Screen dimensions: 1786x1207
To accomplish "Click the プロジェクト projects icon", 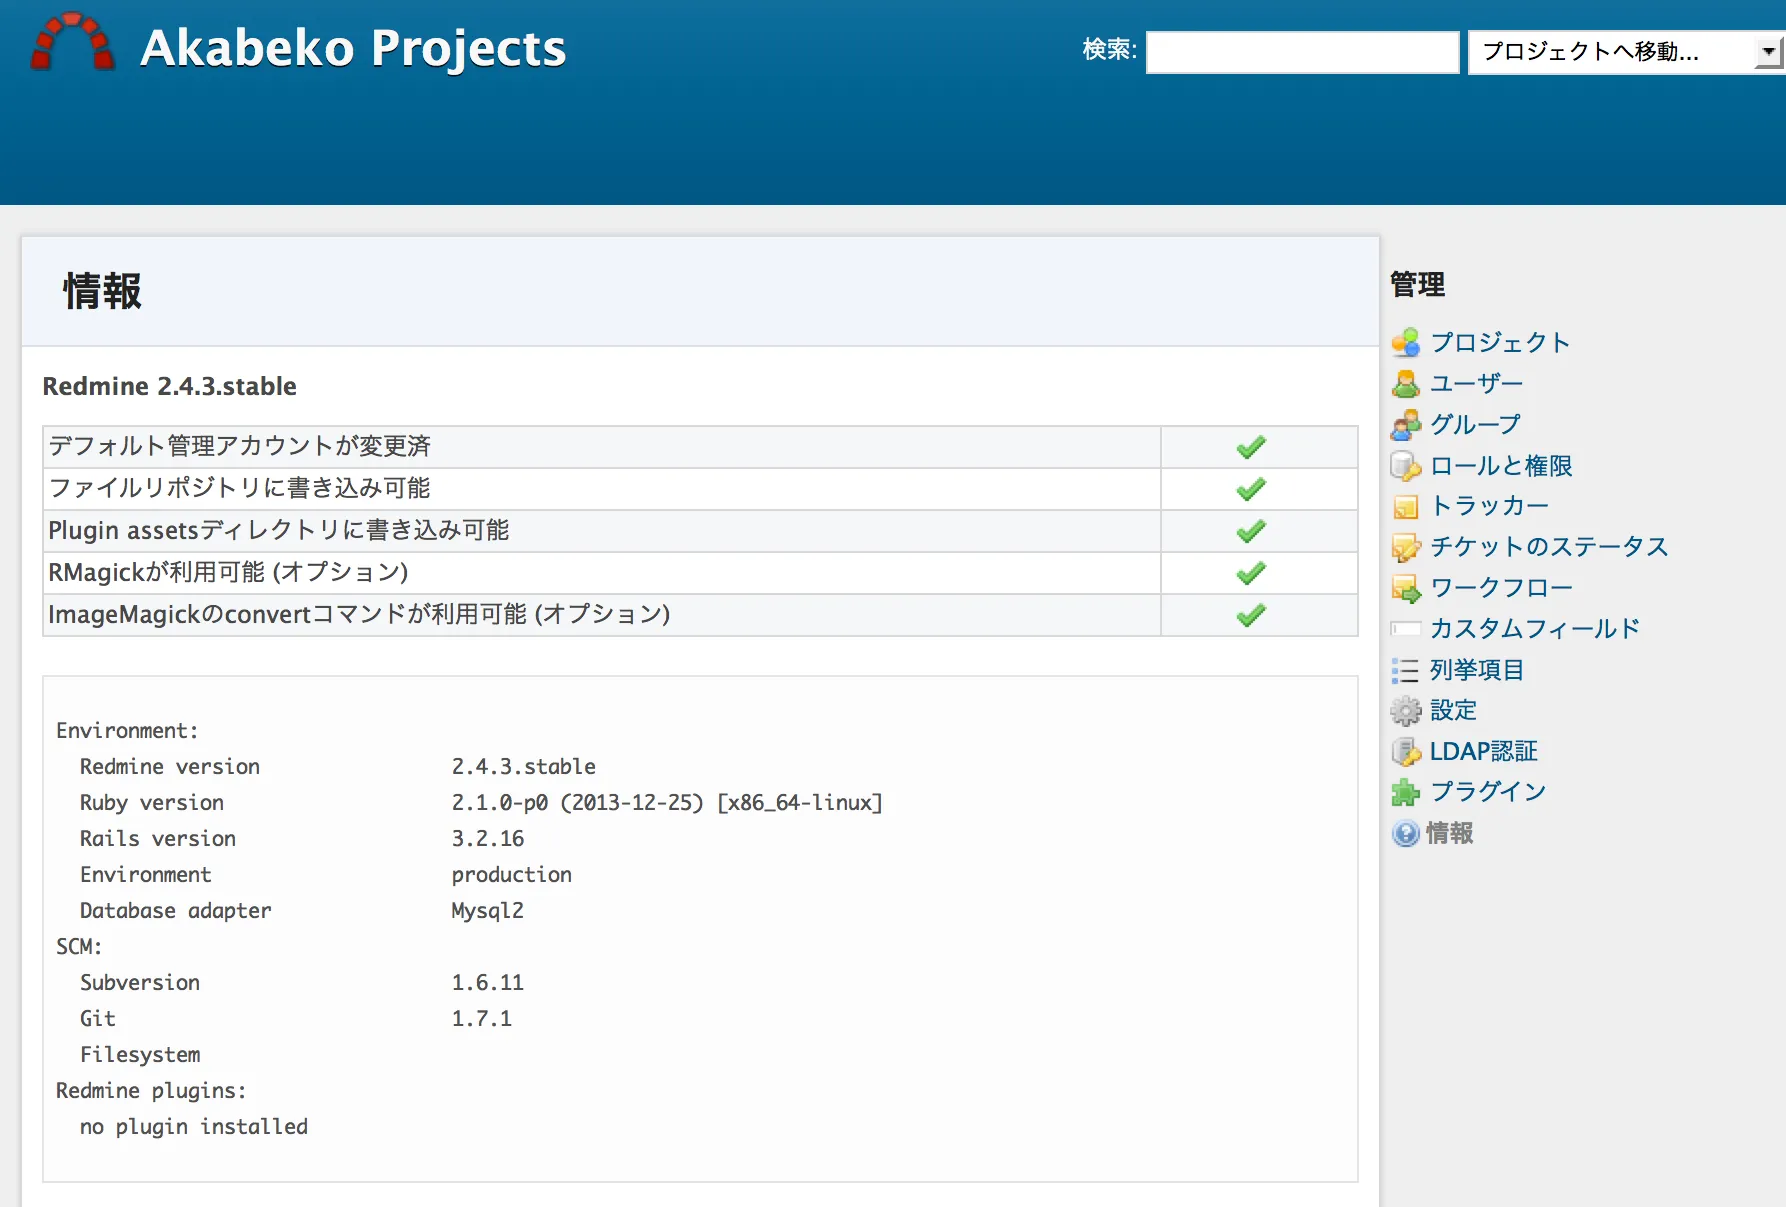I will coord(1407,342).
